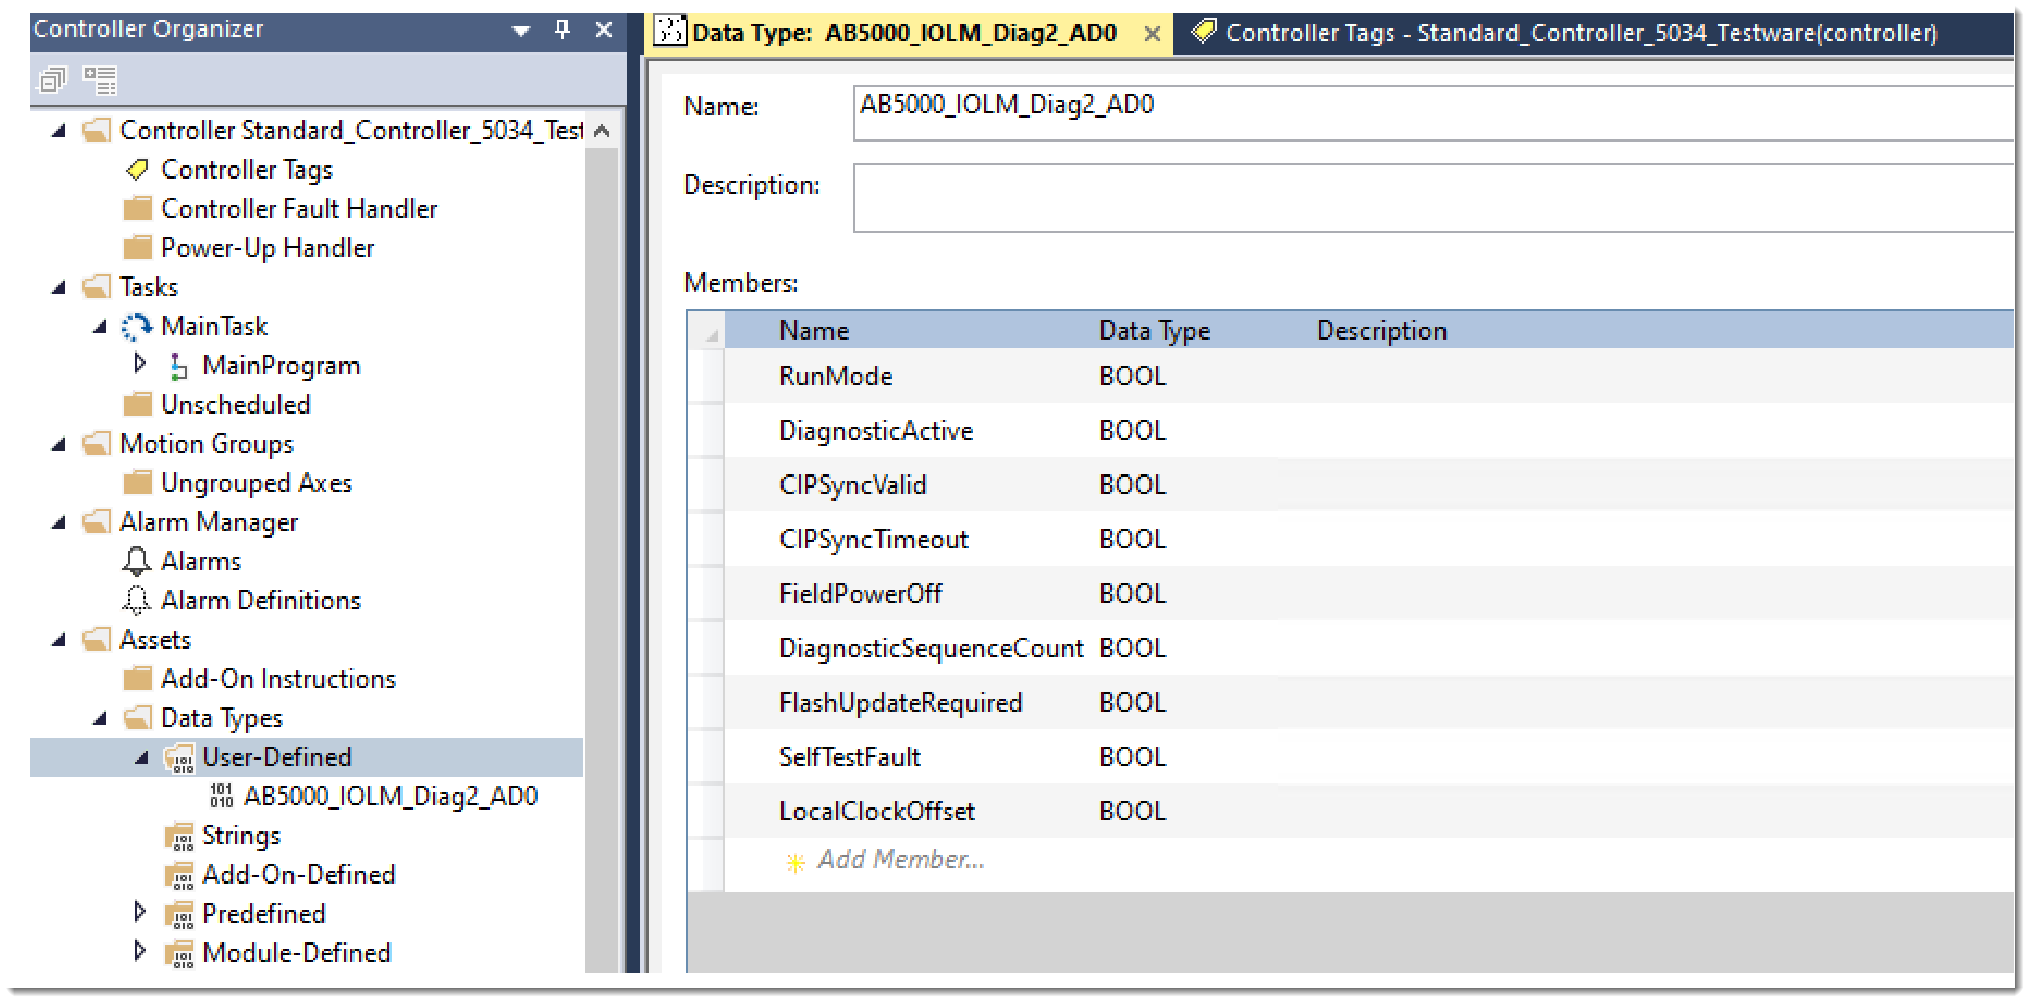The width and height of the screenshot is (2030, 1003).
Task: Click the Description input field
Action: point(1430,198)
